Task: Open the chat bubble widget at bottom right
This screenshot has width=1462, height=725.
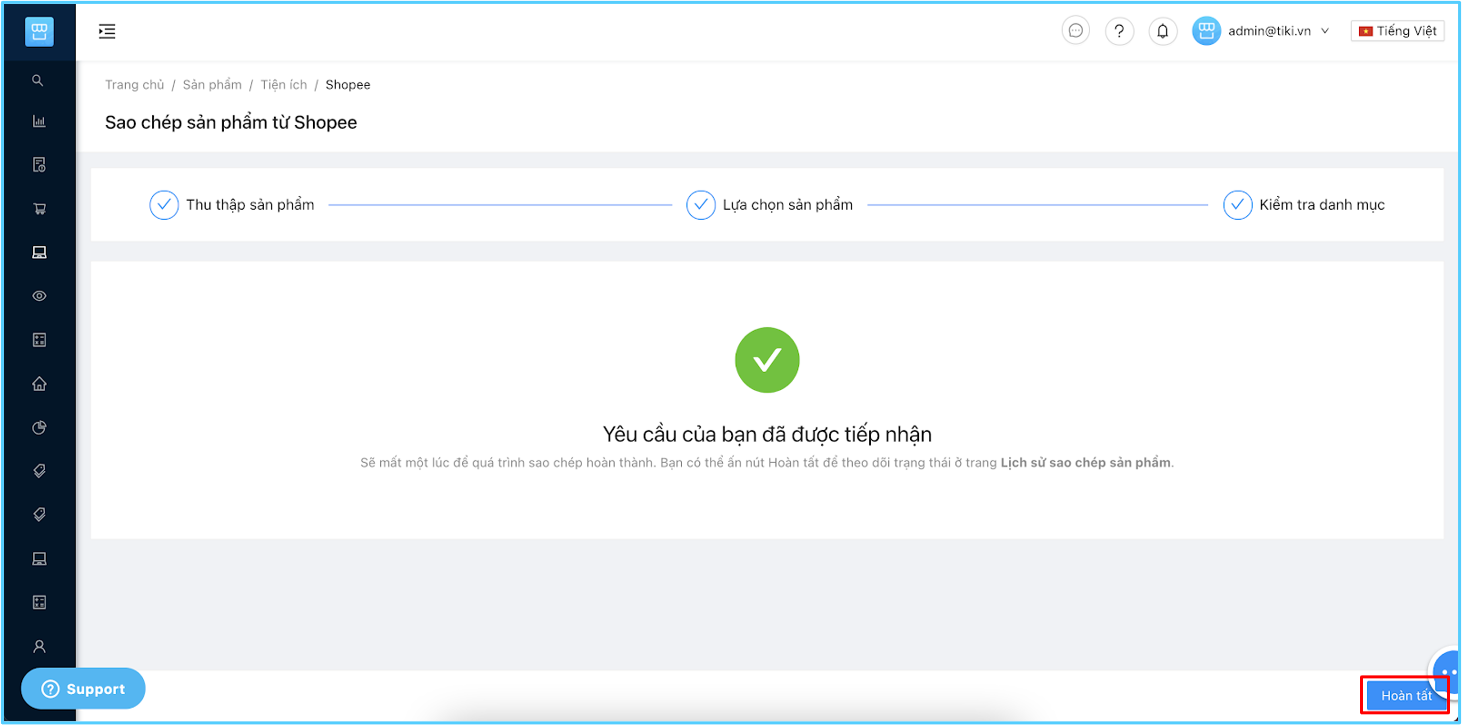Action: coord(1448,672)
